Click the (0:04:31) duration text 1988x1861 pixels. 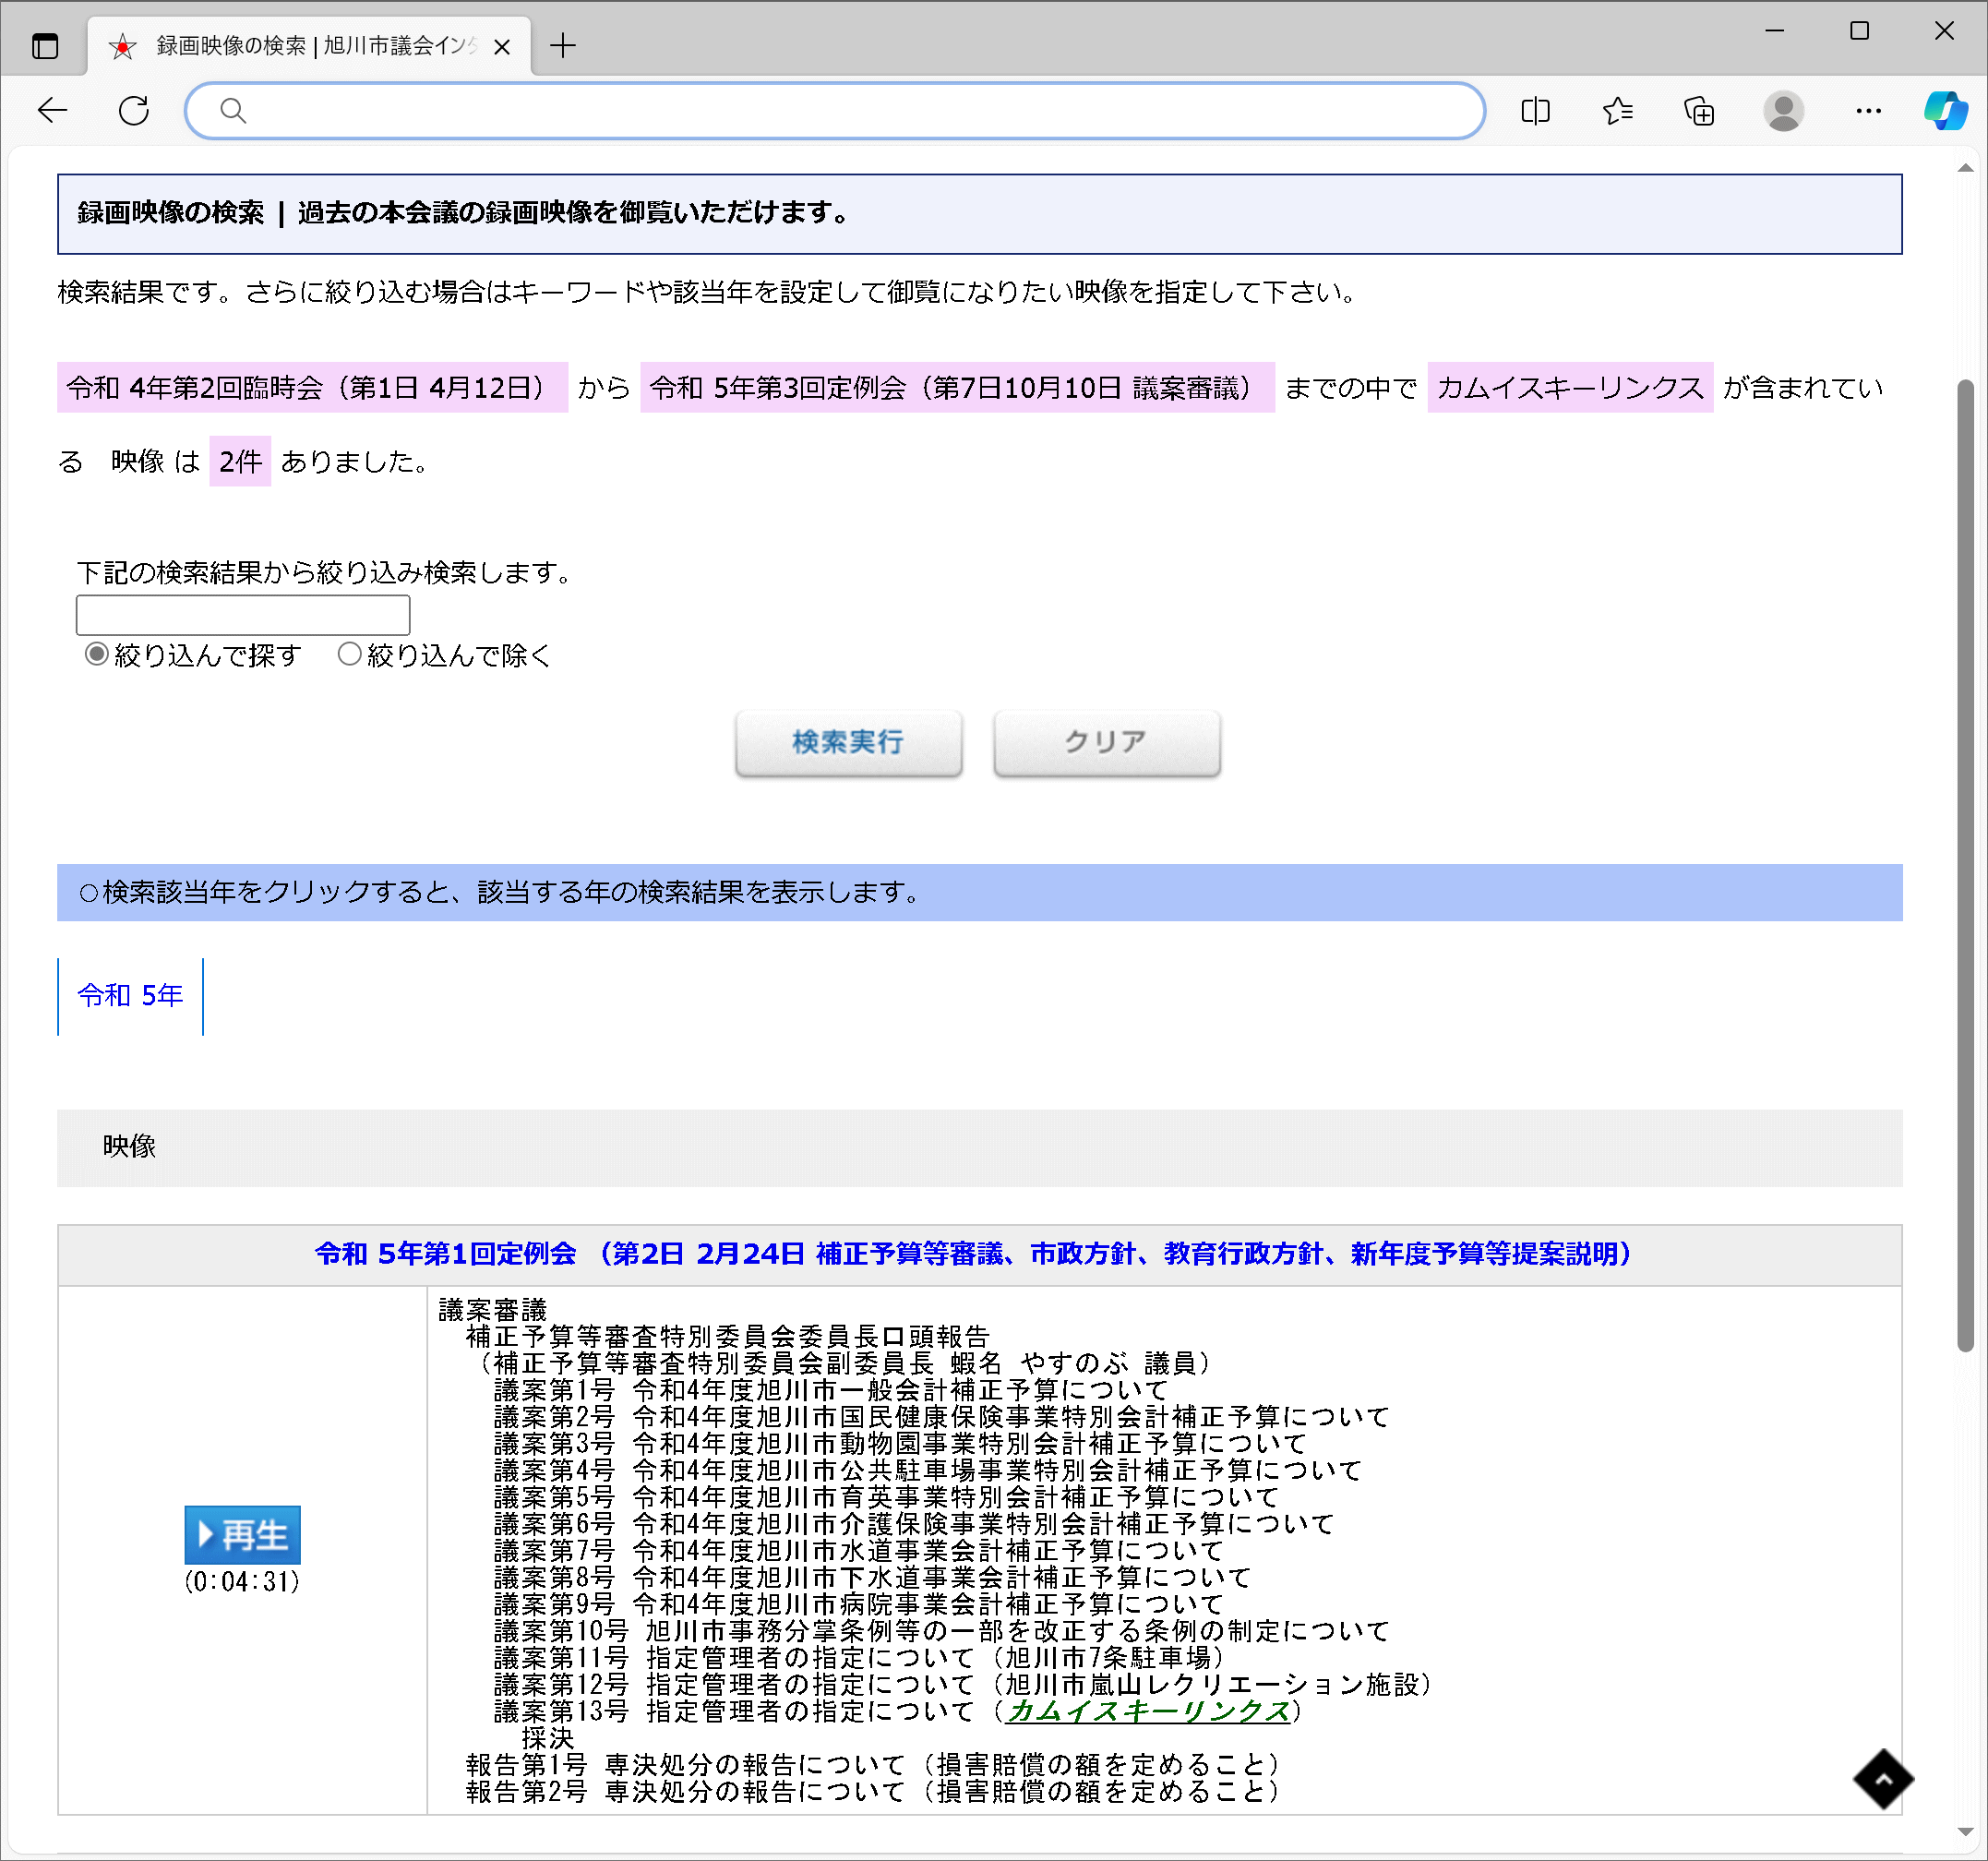click(242, 1582)
